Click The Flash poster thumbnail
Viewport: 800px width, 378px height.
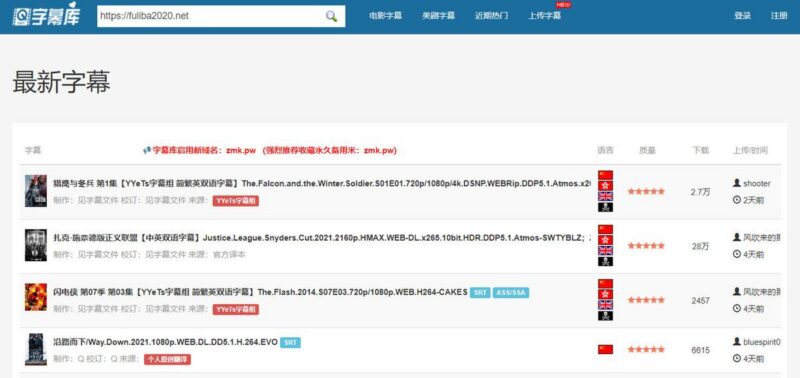click(36, 298)
